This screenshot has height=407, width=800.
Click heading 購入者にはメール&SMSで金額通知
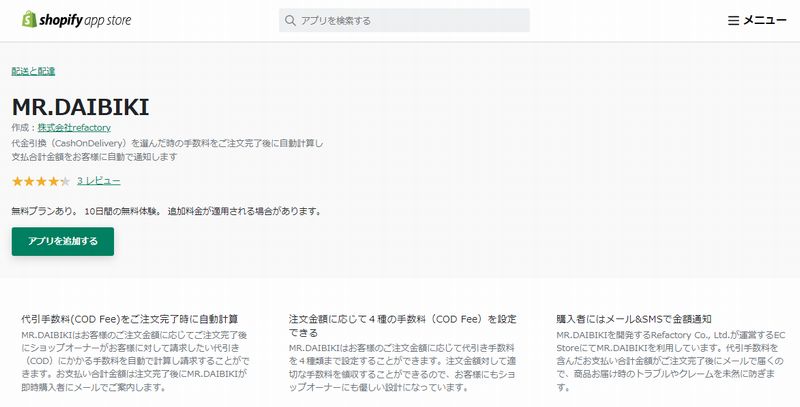coord(634,319)
